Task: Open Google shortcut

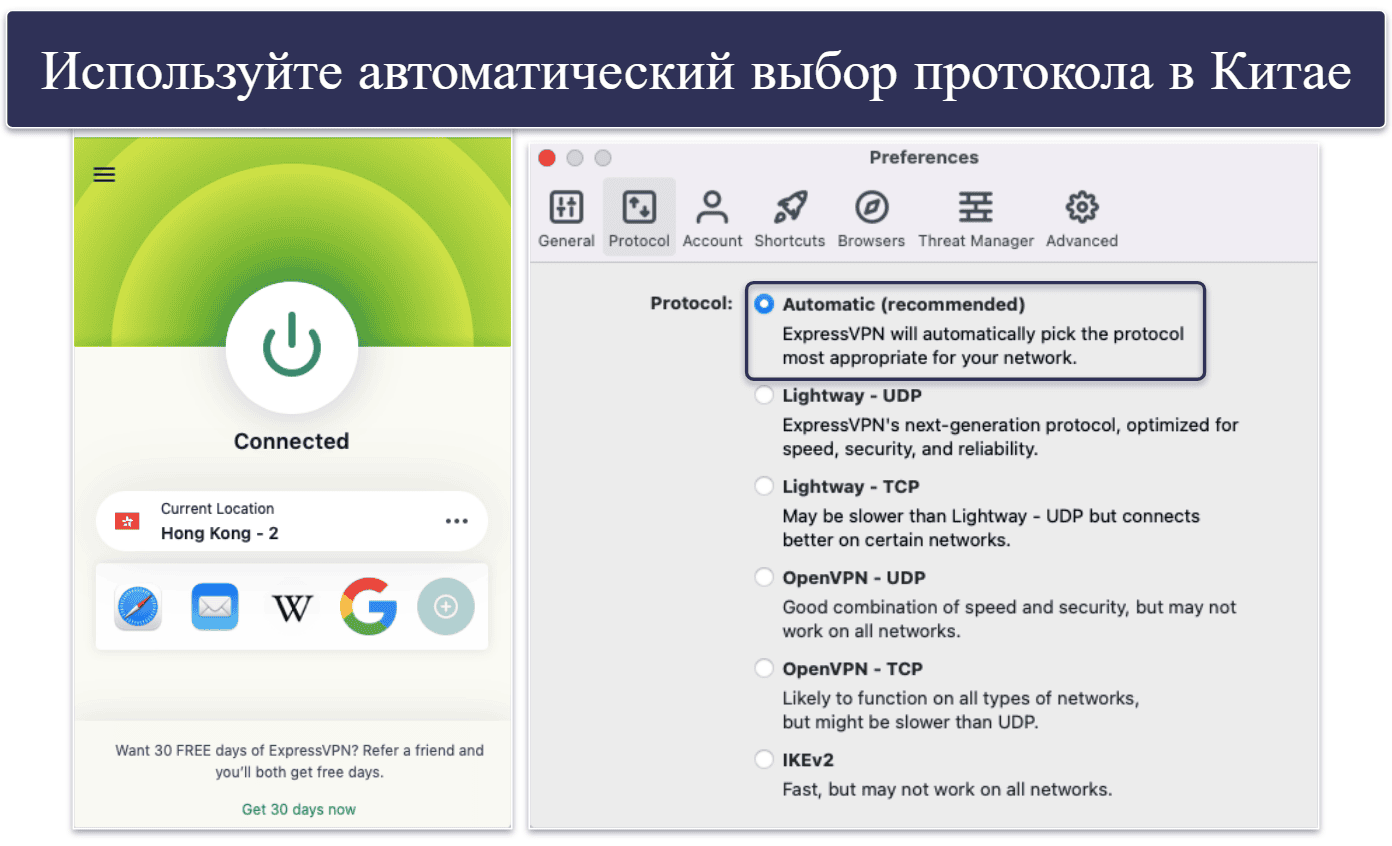Action: pyautogui.click(x=368, y=606)
